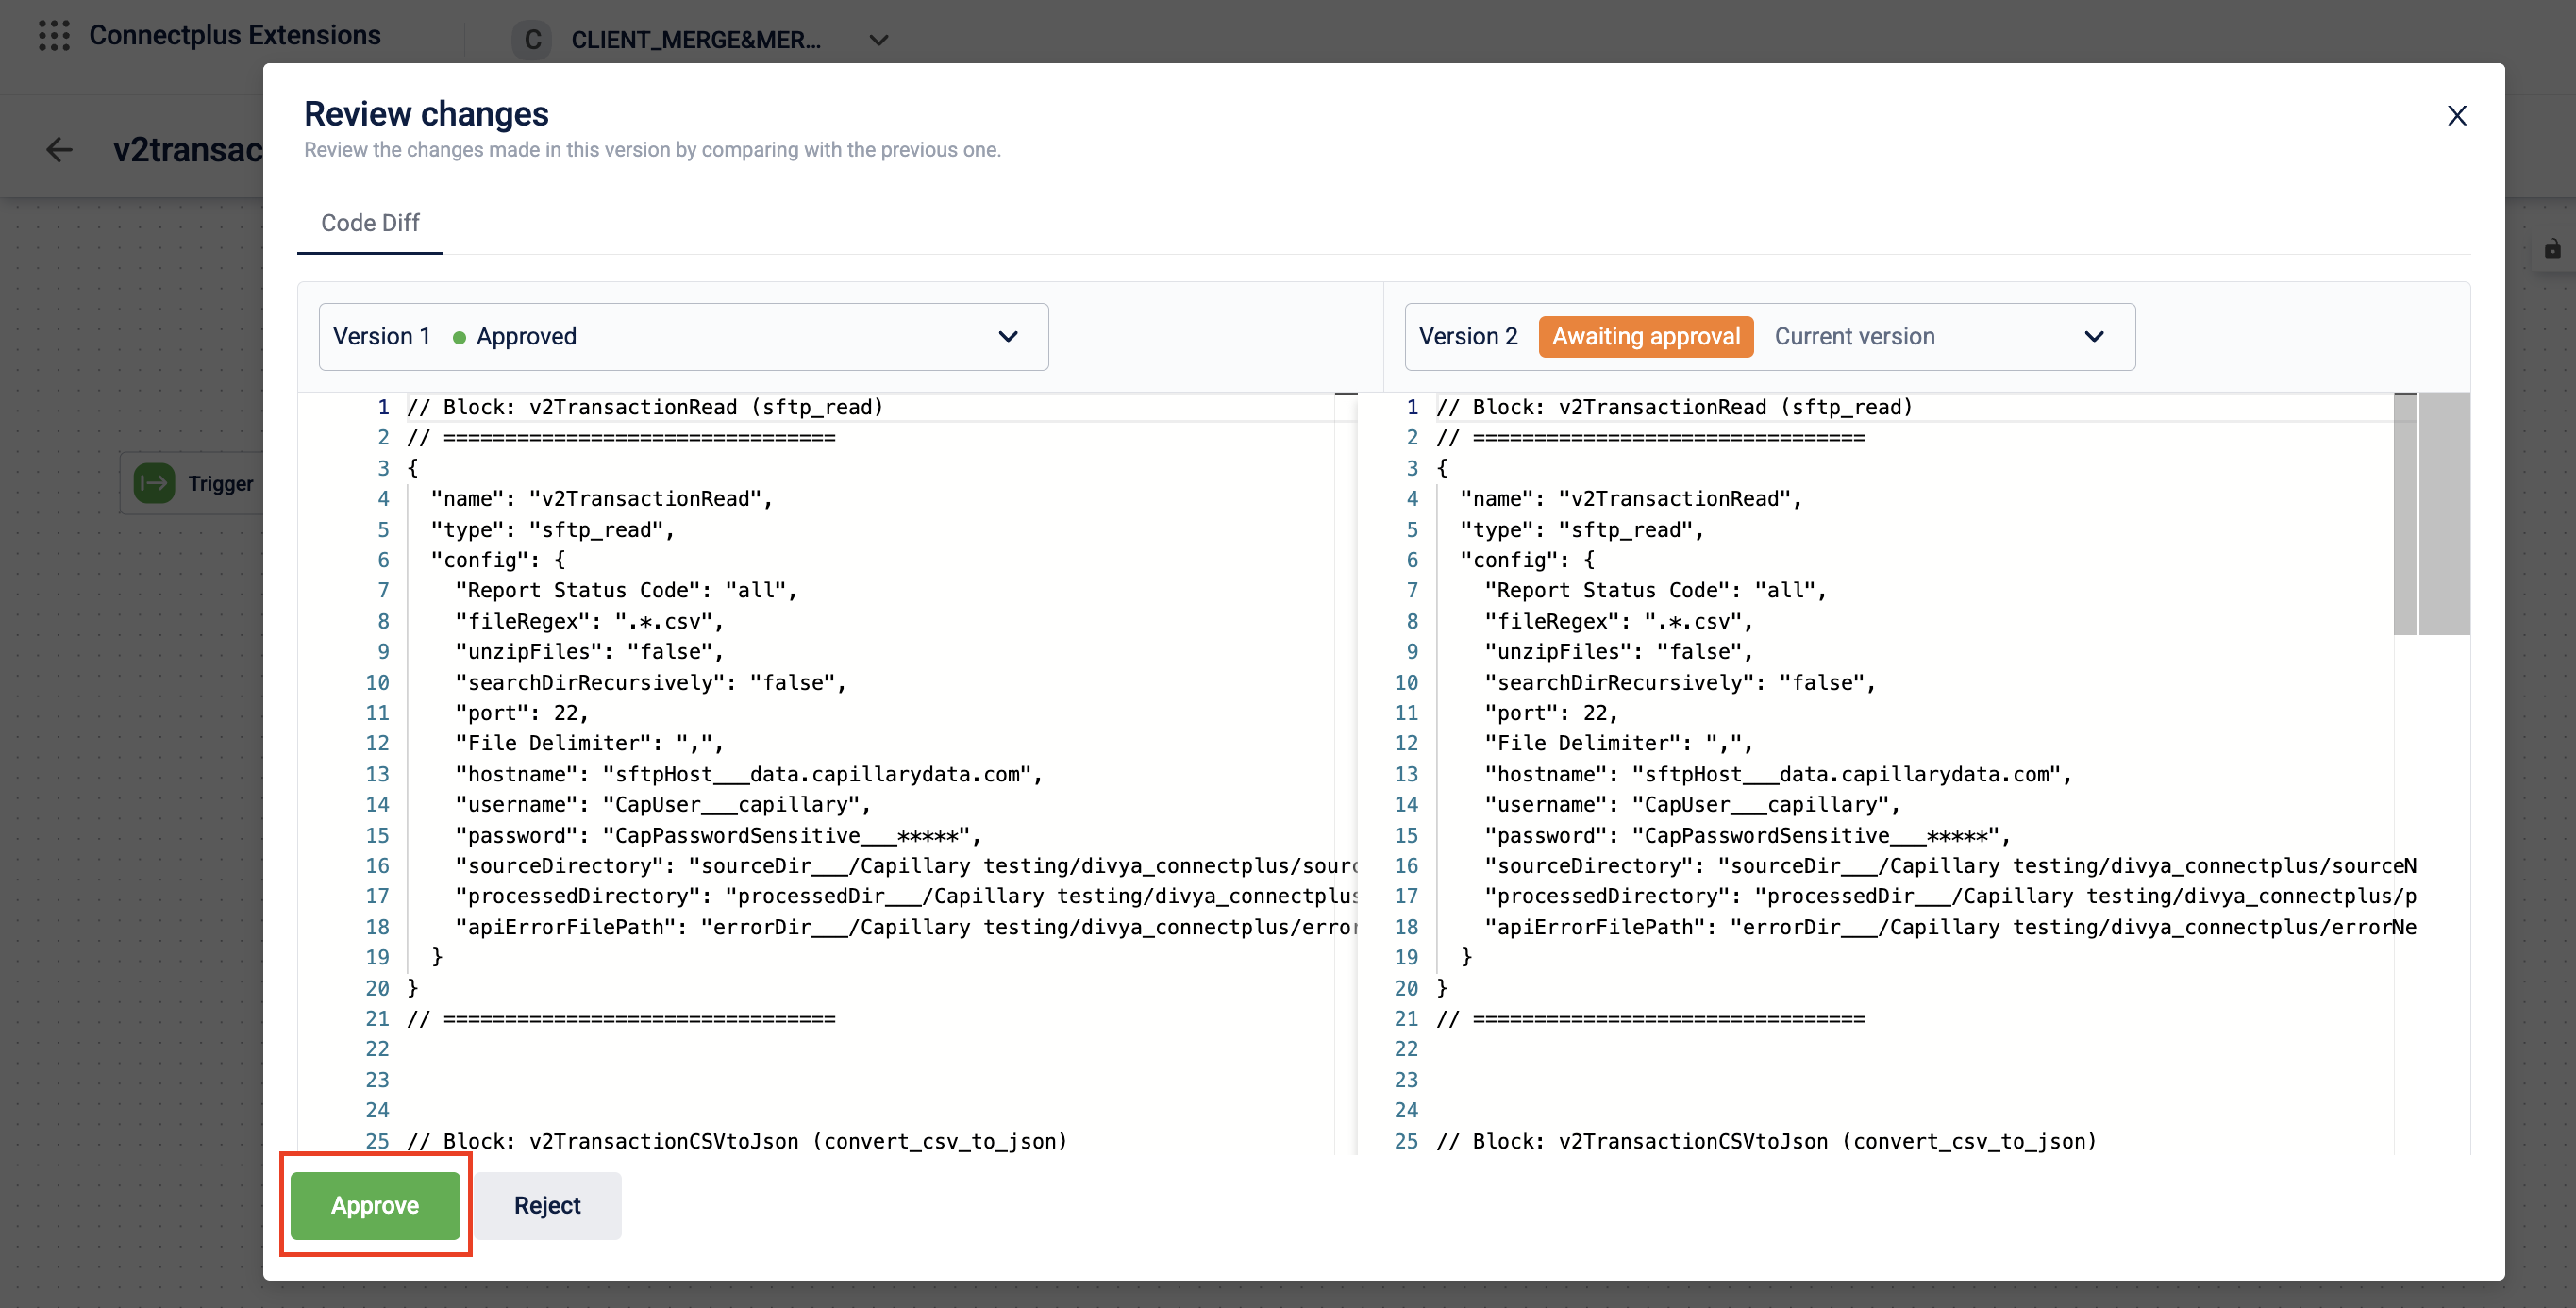Click the green Approved status dot

click(x=459, y=338)
